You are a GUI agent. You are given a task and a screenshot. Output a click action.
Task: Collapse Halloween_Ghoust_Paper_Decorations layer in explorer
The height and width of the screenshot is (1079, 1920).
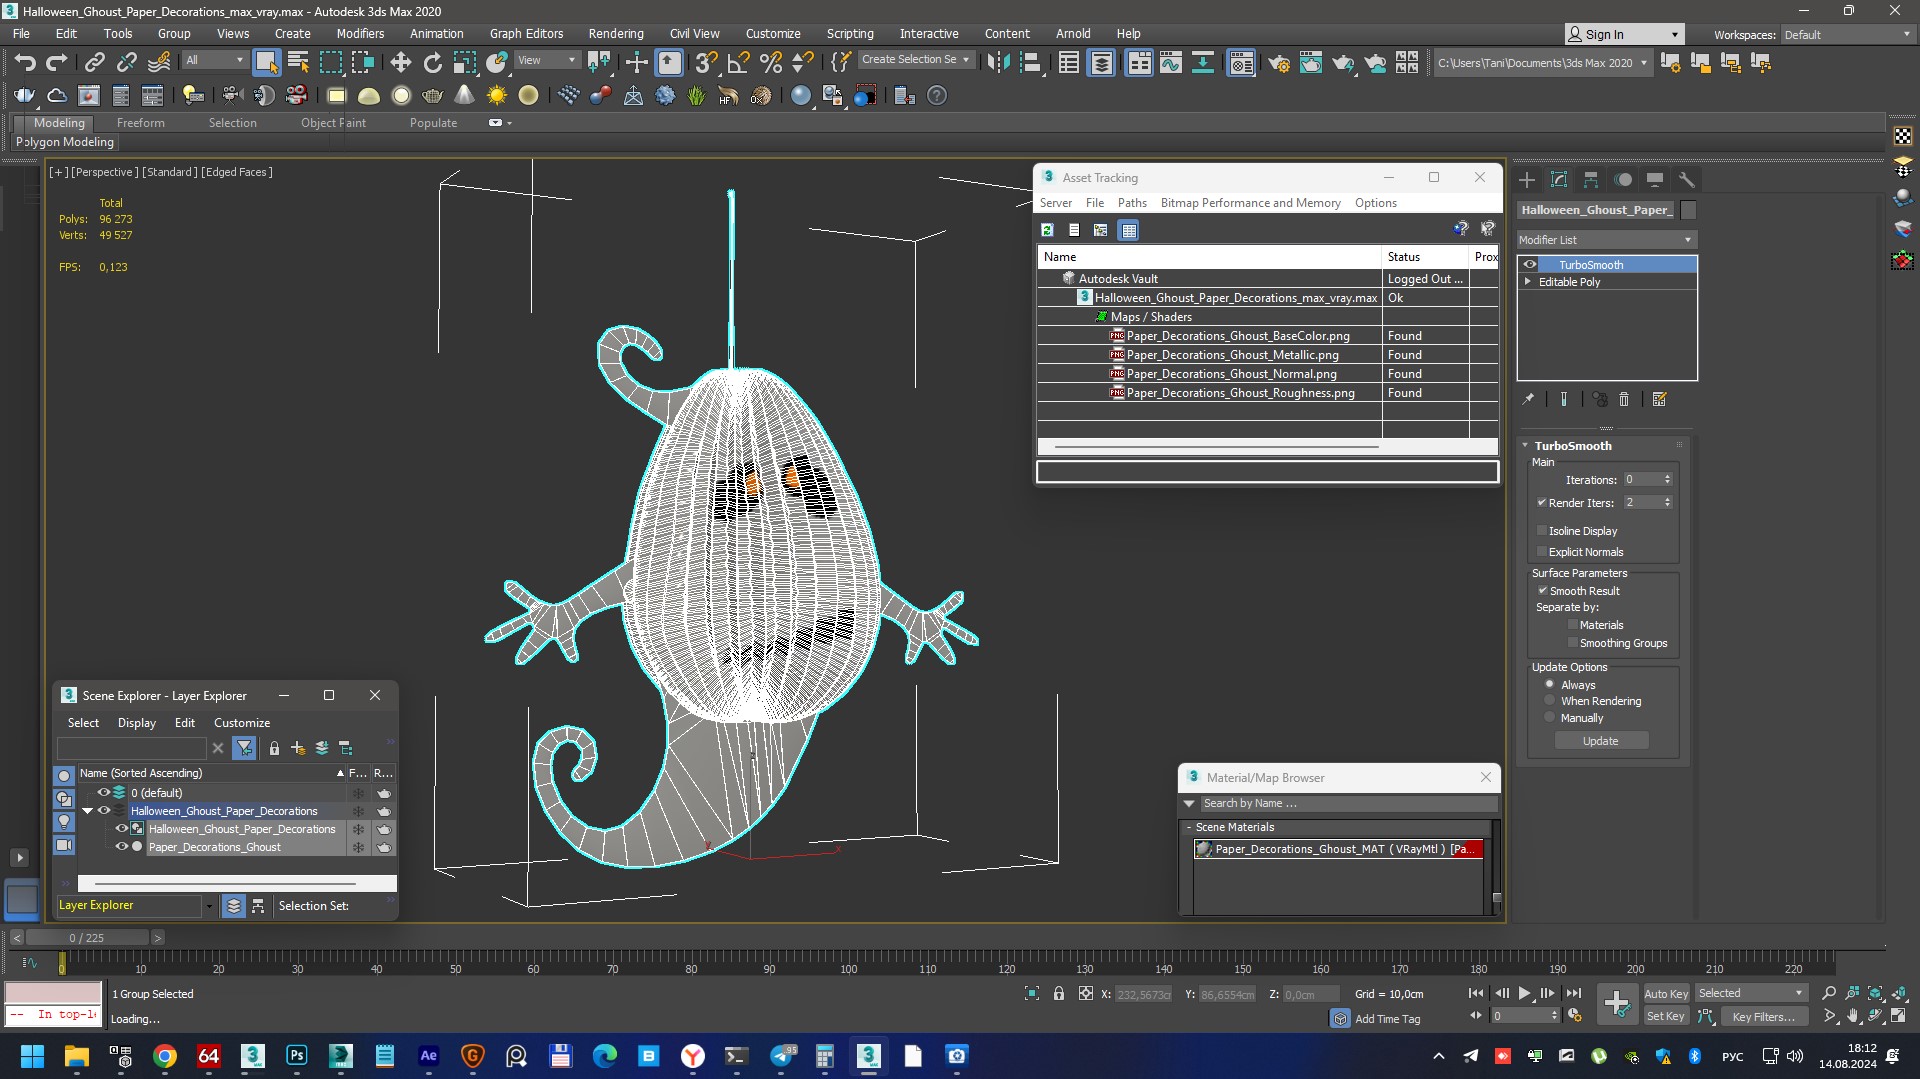click(x=88, y=811)
